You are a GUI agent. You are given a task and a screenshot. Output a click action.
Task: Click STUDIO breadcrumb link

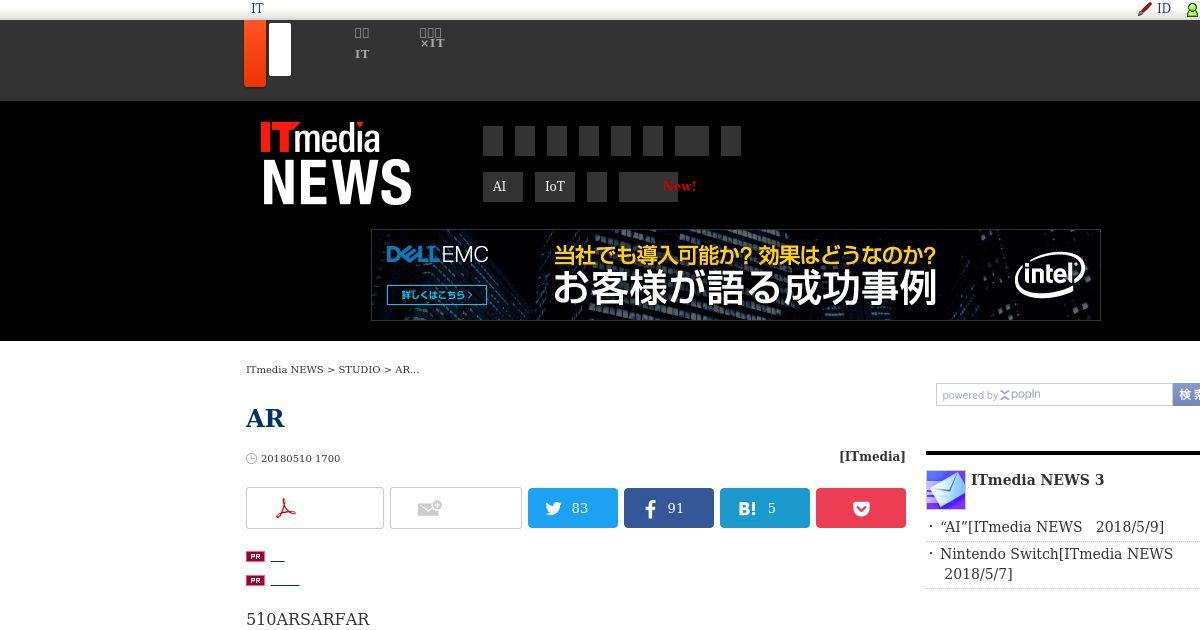coord(359,369)
